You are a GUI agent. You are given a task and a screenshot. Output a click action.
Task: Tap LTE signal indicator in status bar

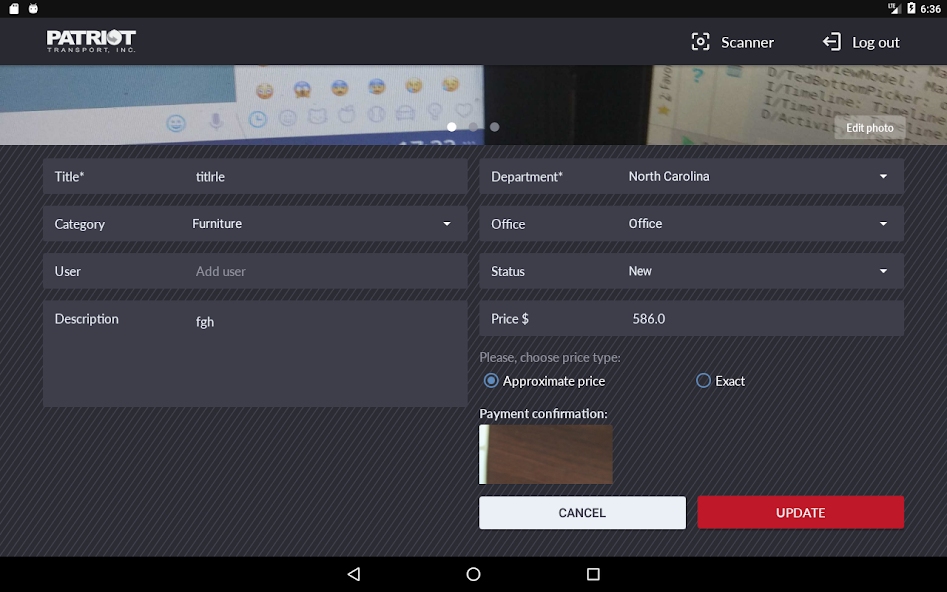pyautogui.click(x=894, y=8)
